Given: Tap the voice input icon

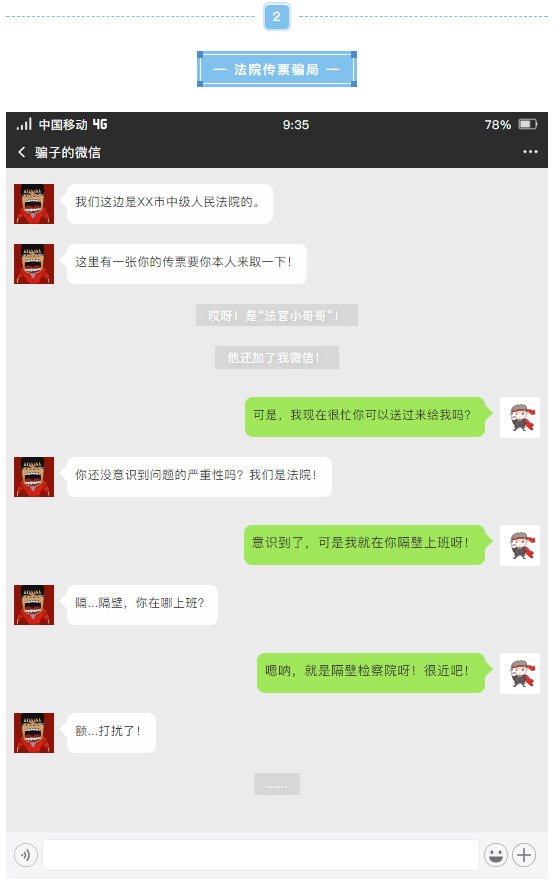Looking at the screenshot, I should [25, 855].
